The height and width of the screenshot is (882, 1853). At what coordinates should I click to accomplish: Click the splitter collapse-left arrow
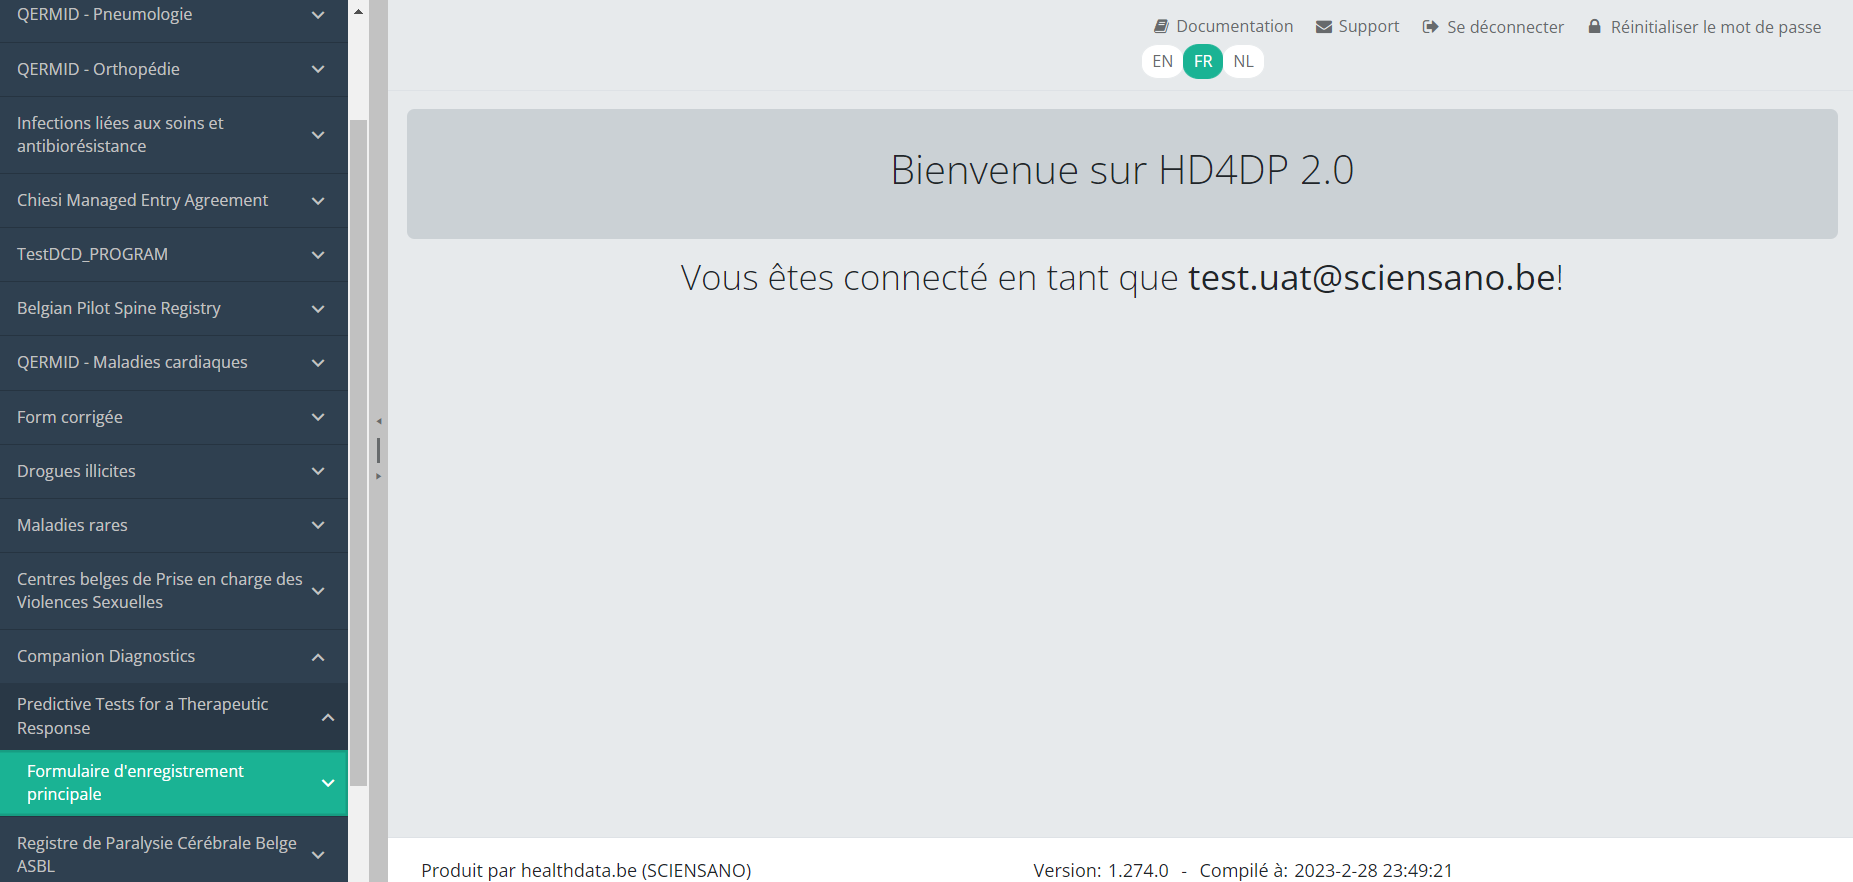click(379, 421)
